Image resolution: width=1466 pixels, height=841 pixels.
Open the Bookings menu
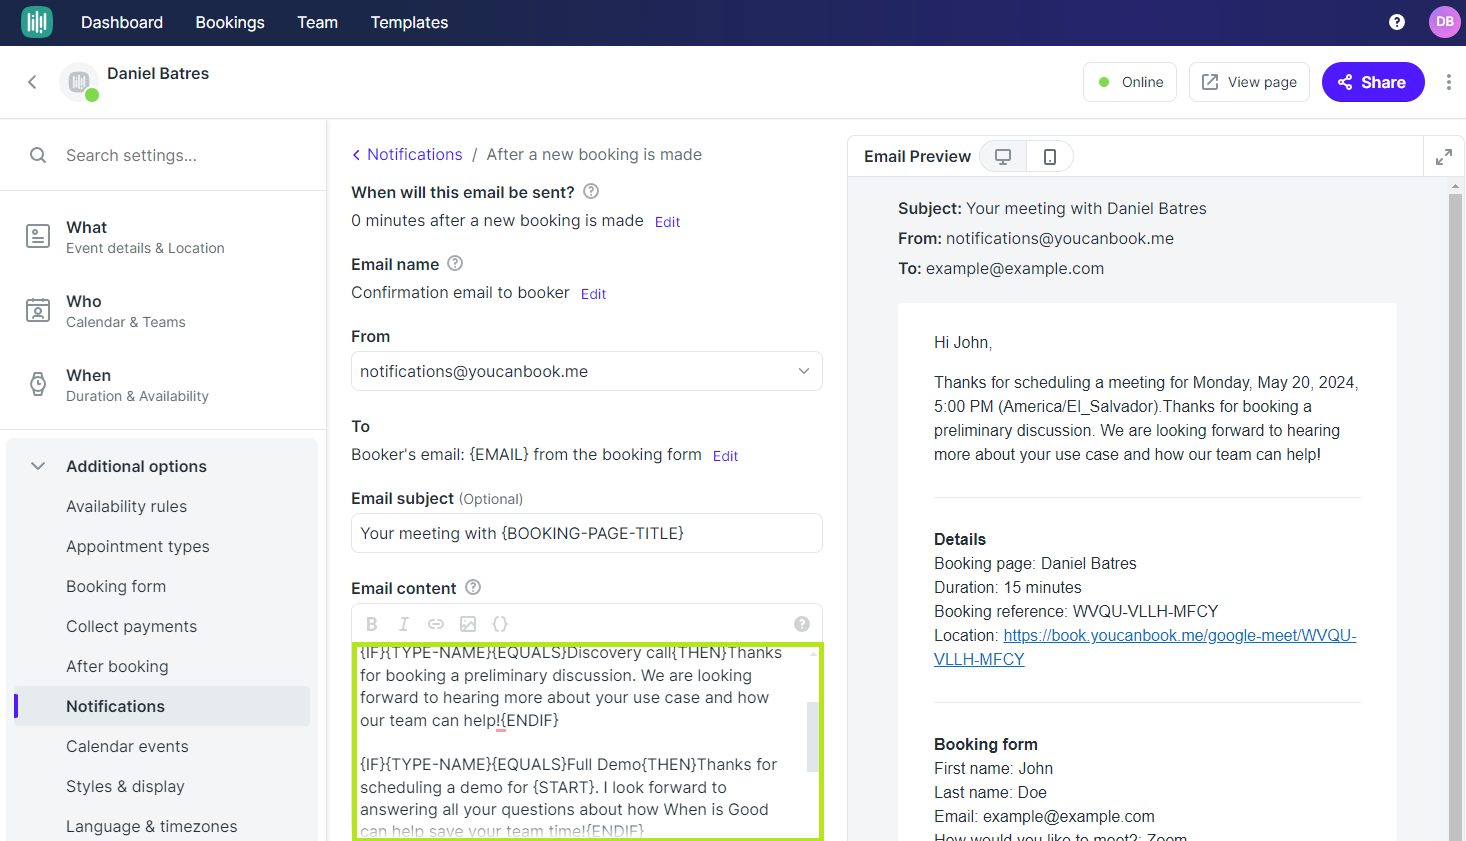[230, 22]
